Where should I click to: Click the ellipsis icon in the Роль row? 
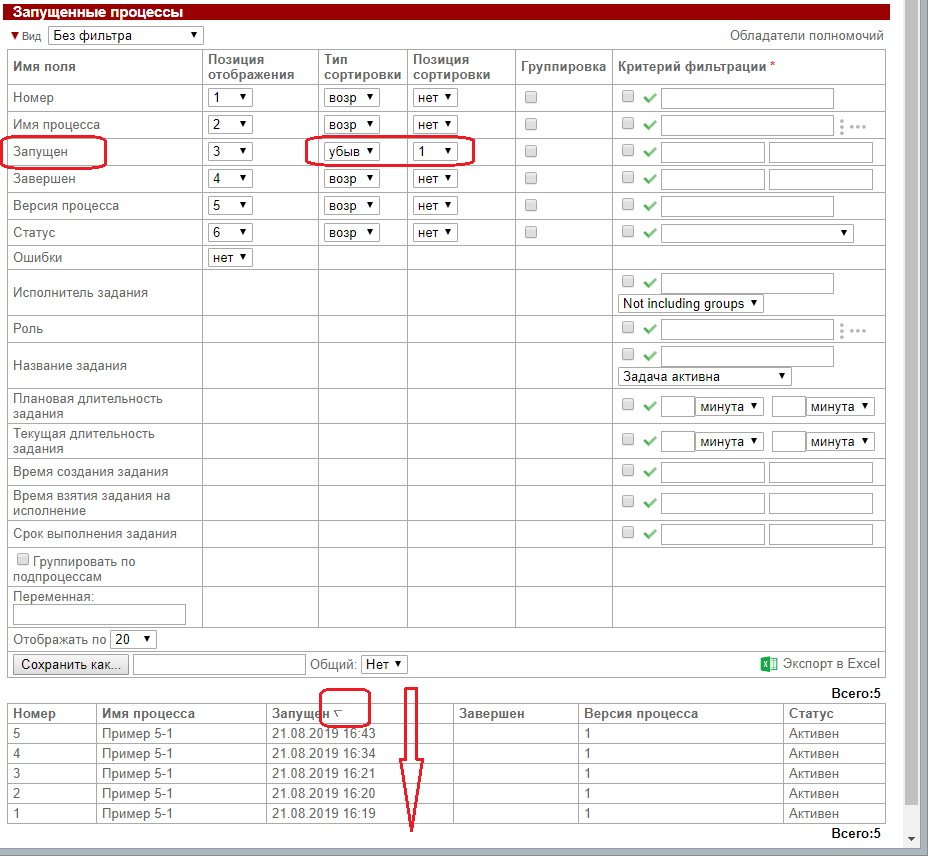pos(852,330)
